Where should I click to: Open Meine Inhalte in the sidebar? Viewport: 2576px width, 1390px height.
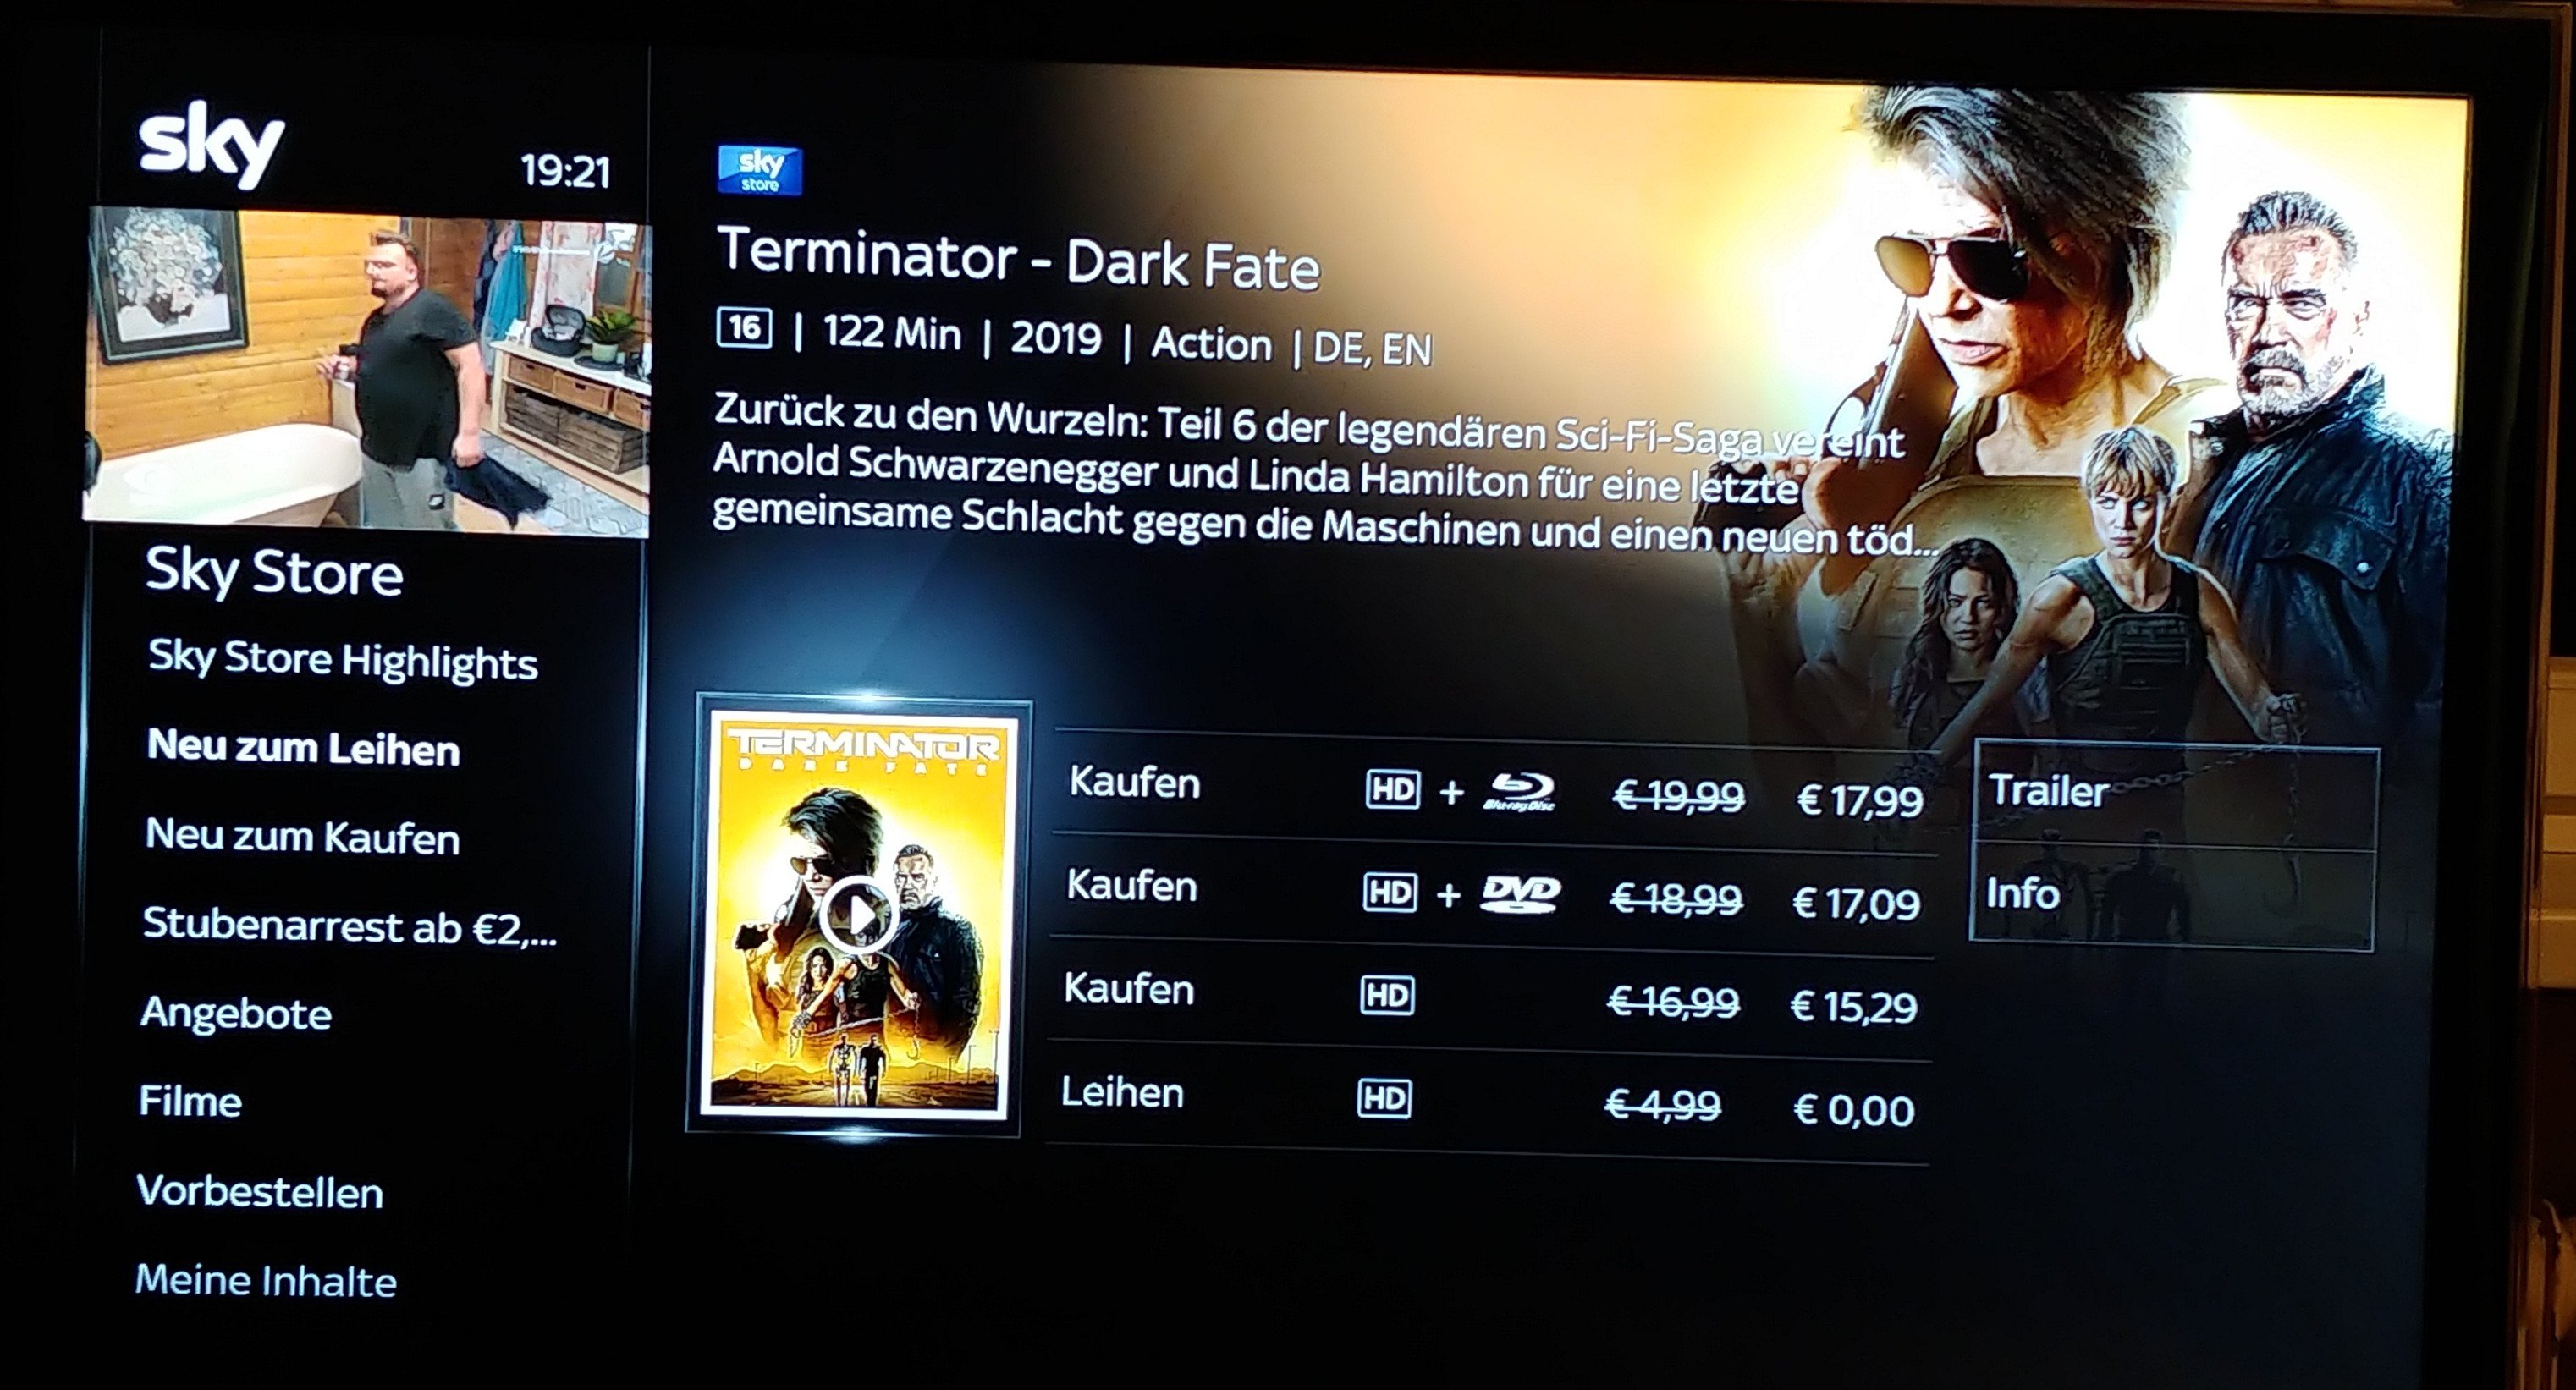[266, 1281]
